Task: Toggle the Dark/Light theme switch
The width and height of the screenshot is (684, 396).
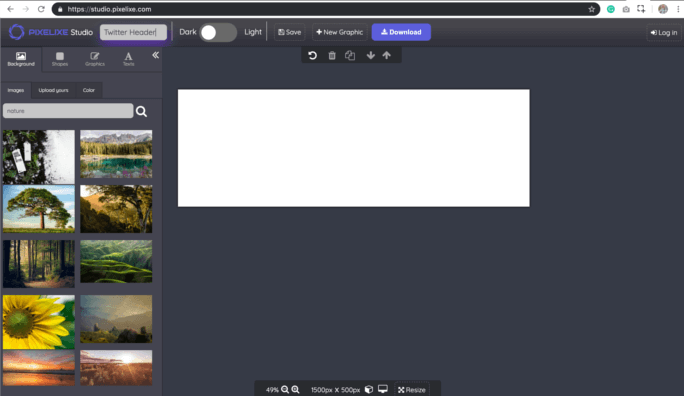Action: coord(218,32)
